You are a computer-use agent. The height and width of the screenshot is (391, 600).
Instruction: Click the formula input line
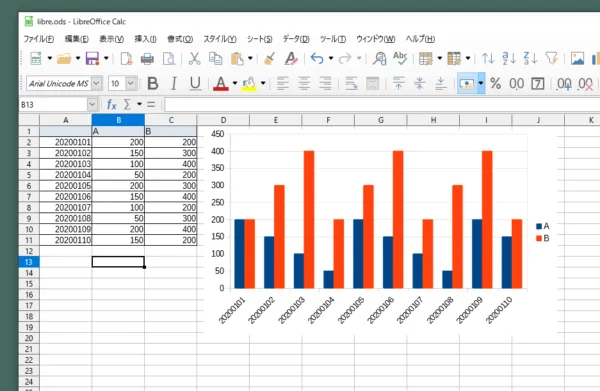382,104
